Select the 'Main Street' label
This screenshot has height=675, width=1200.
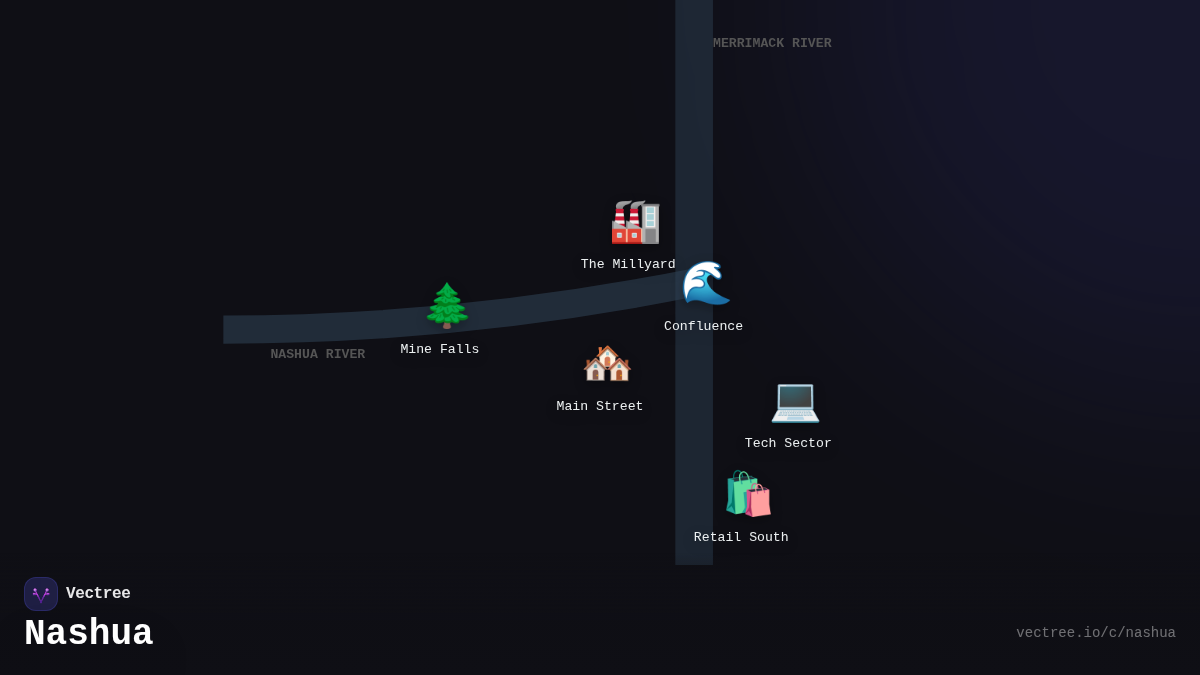click(600, 407)
